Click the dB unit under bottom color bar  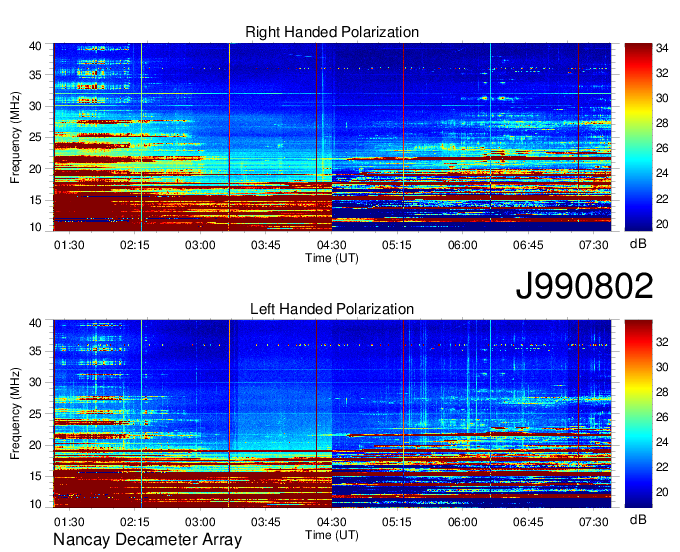tap(638, 519)
